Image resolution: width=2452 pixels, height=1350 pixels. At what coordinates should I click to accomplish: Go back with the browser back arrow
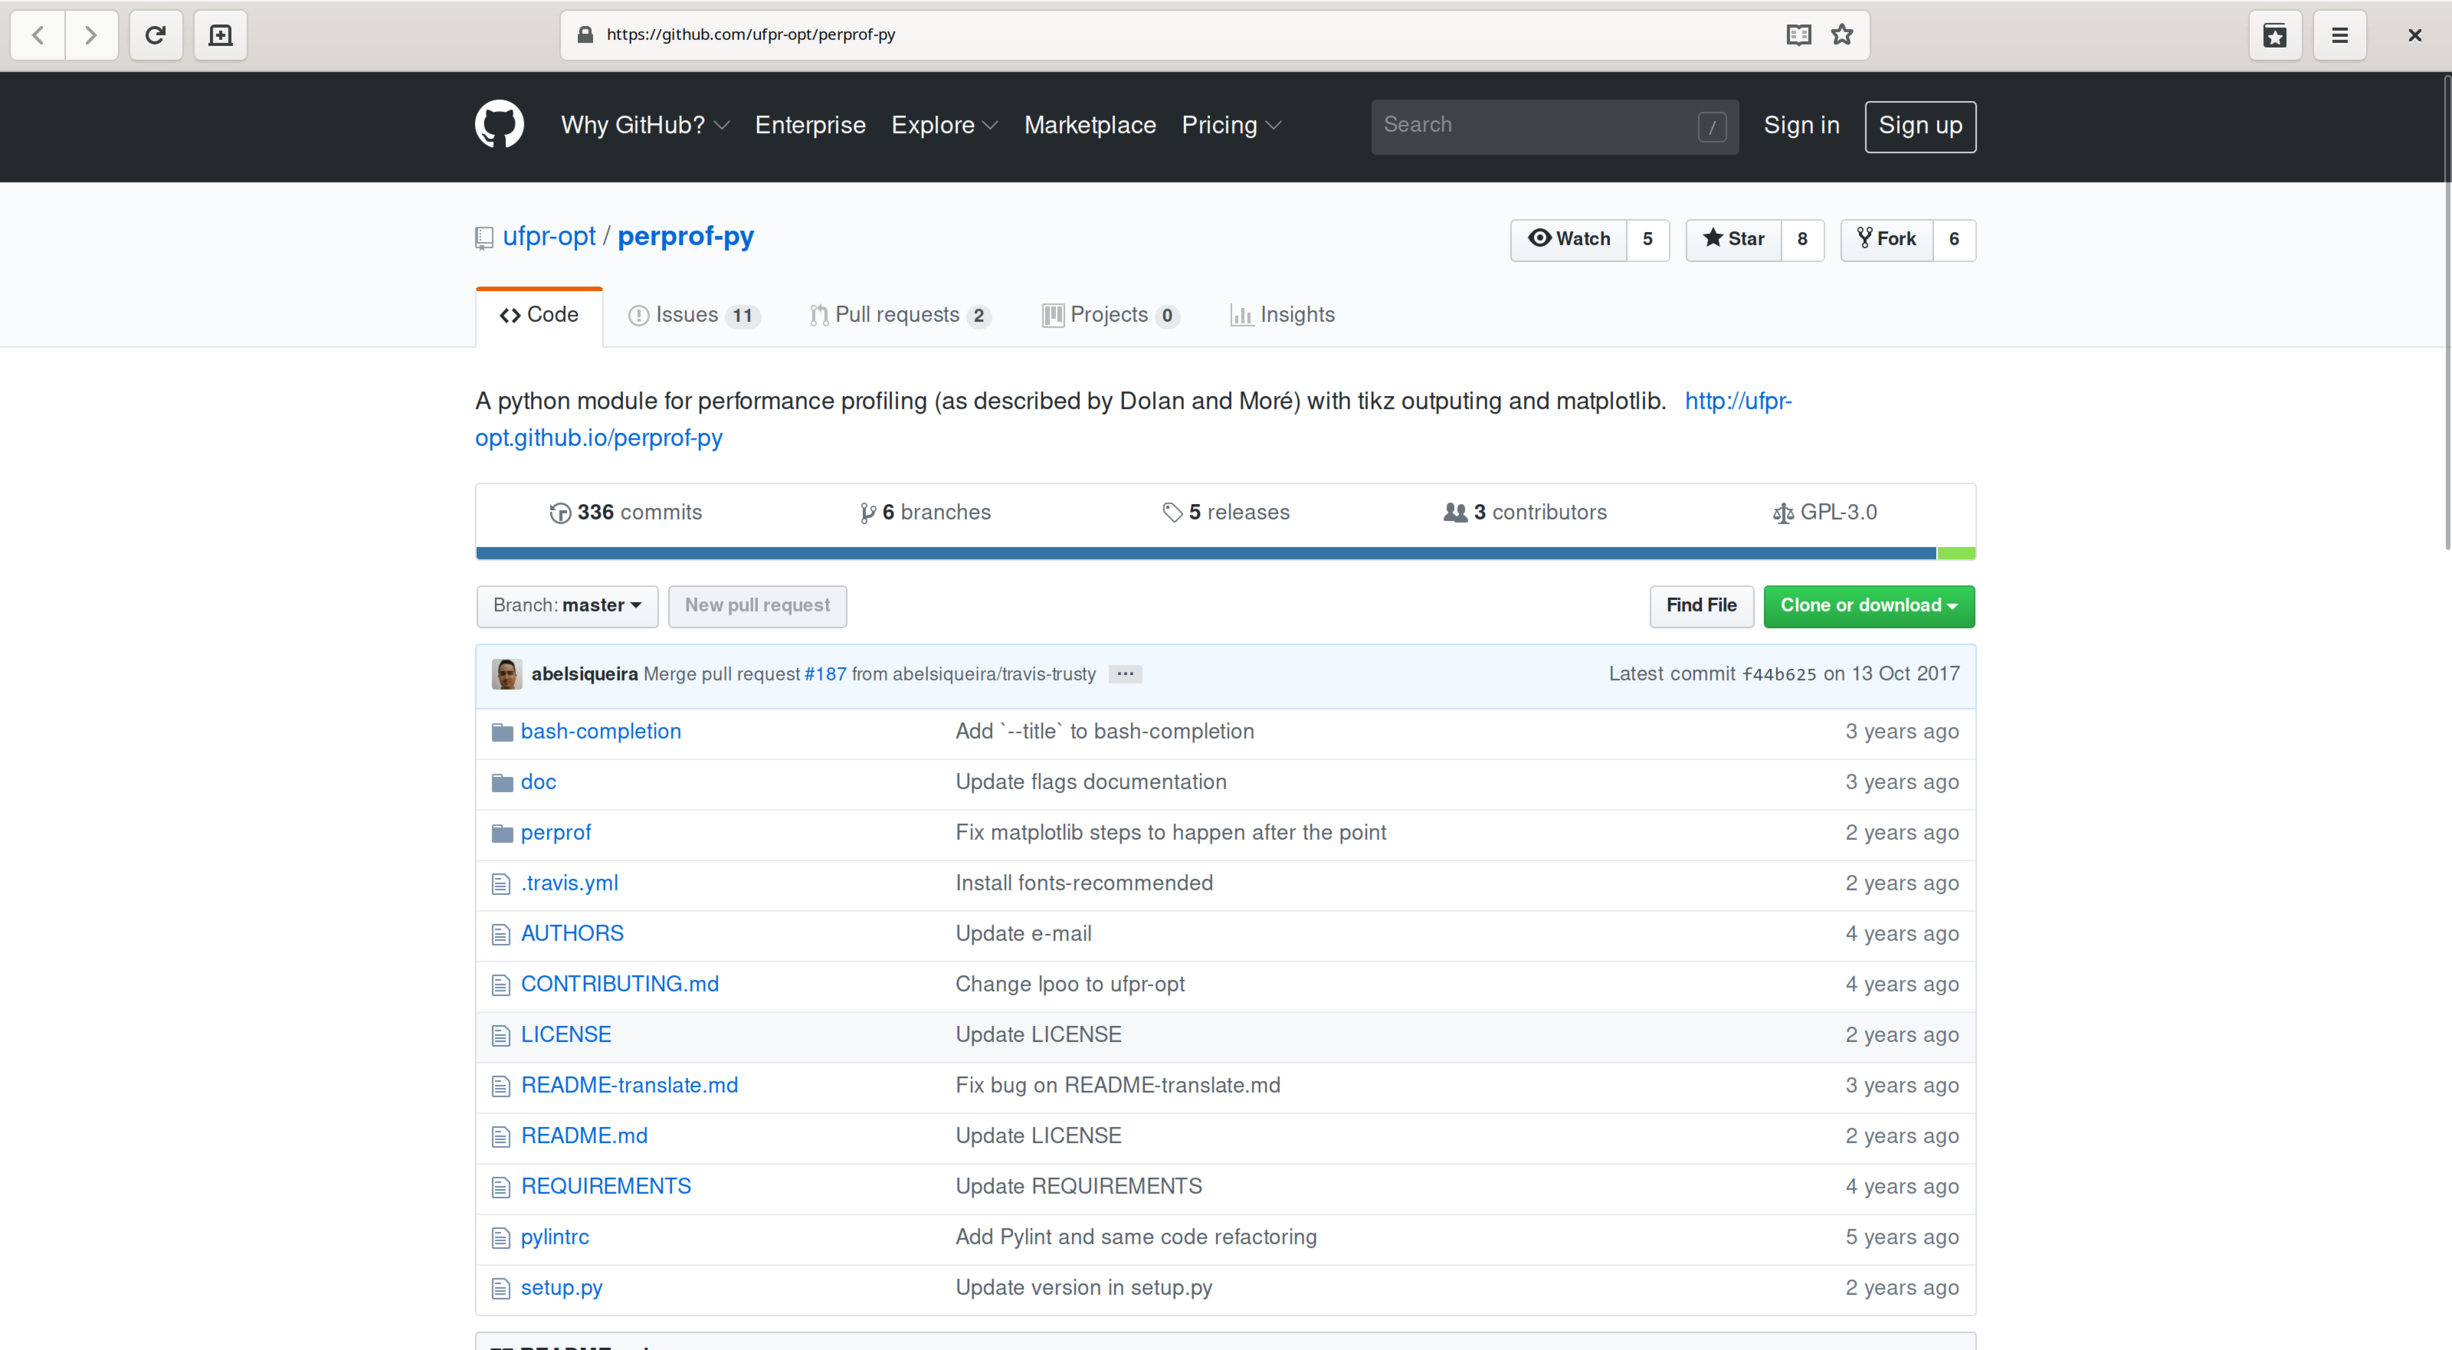tap(38, 35)
